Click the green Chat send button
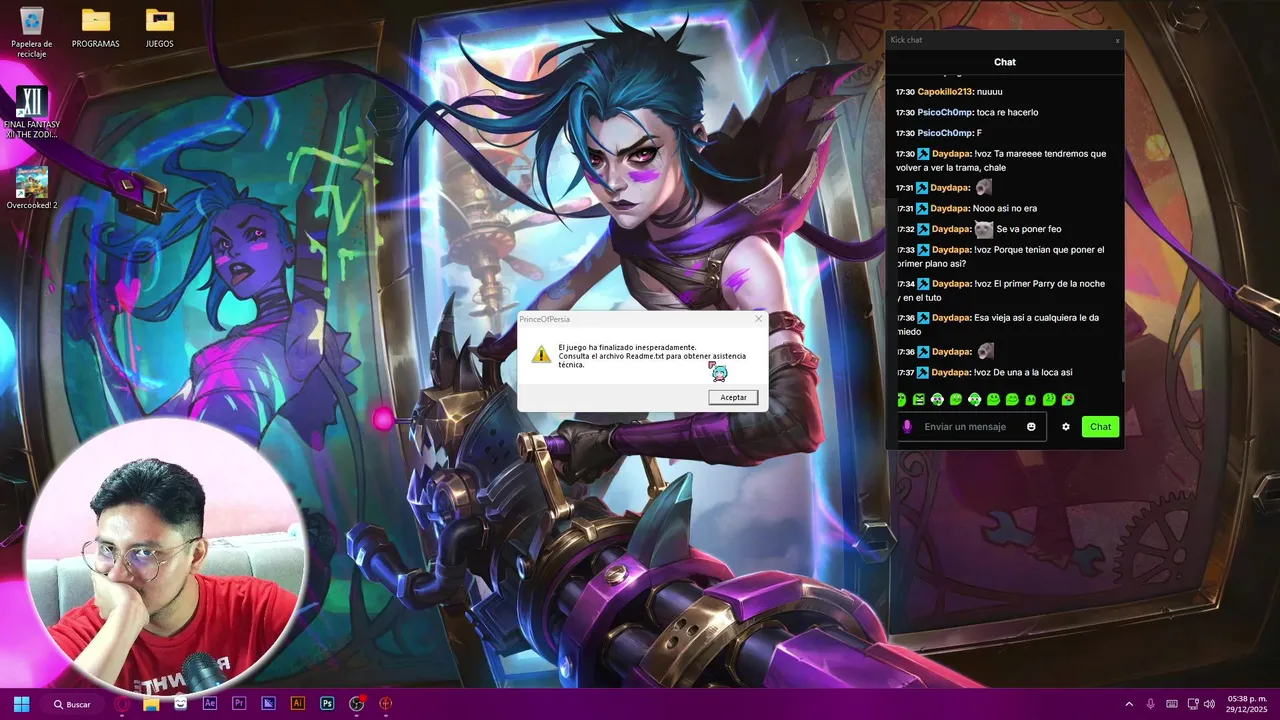Image resolution: width=1280 pixels, height=720 pixels. click(1100, 427)
